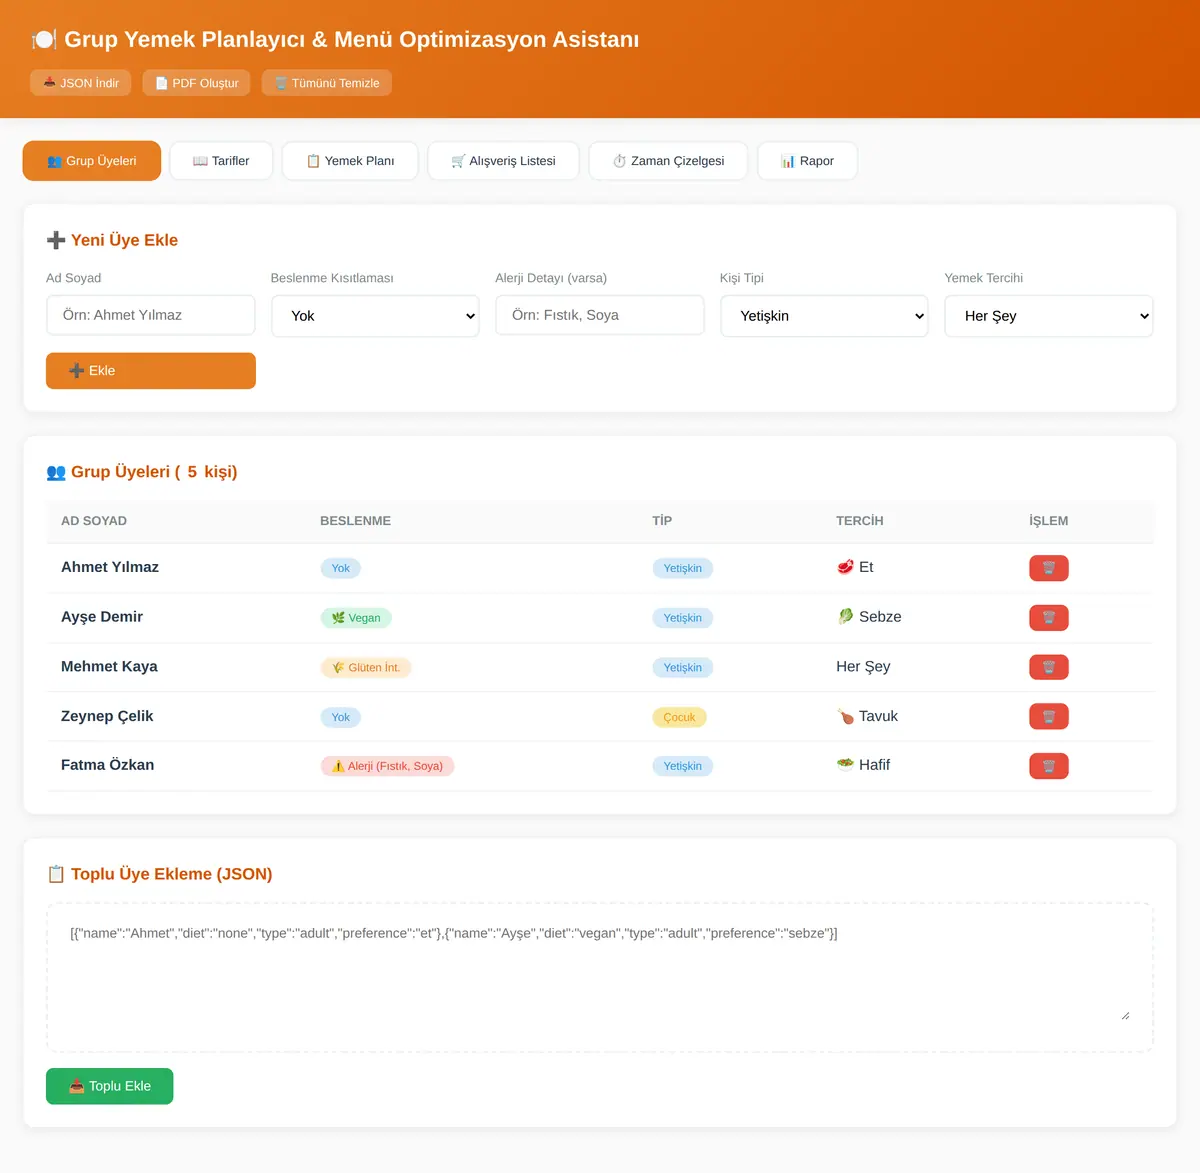Click the Glüten İnt. badge
The height and width of the screenshot is (1173, 1200).
tap(366, 667)
